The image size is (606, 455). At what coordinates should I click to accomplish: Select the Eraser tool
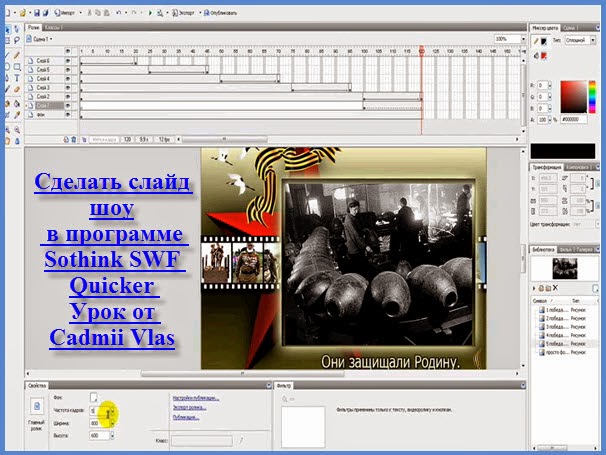17,89
